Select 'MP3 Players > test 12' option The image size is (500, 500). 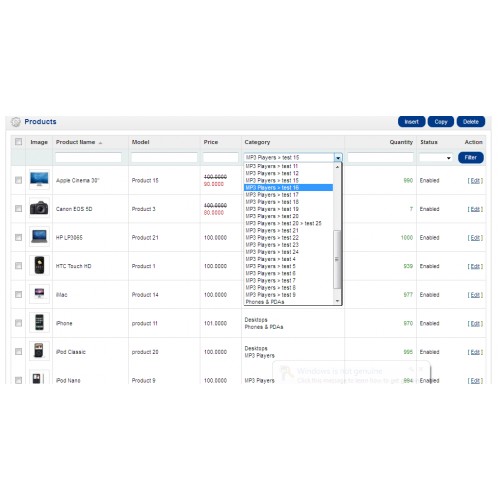[x=288, y=173]
